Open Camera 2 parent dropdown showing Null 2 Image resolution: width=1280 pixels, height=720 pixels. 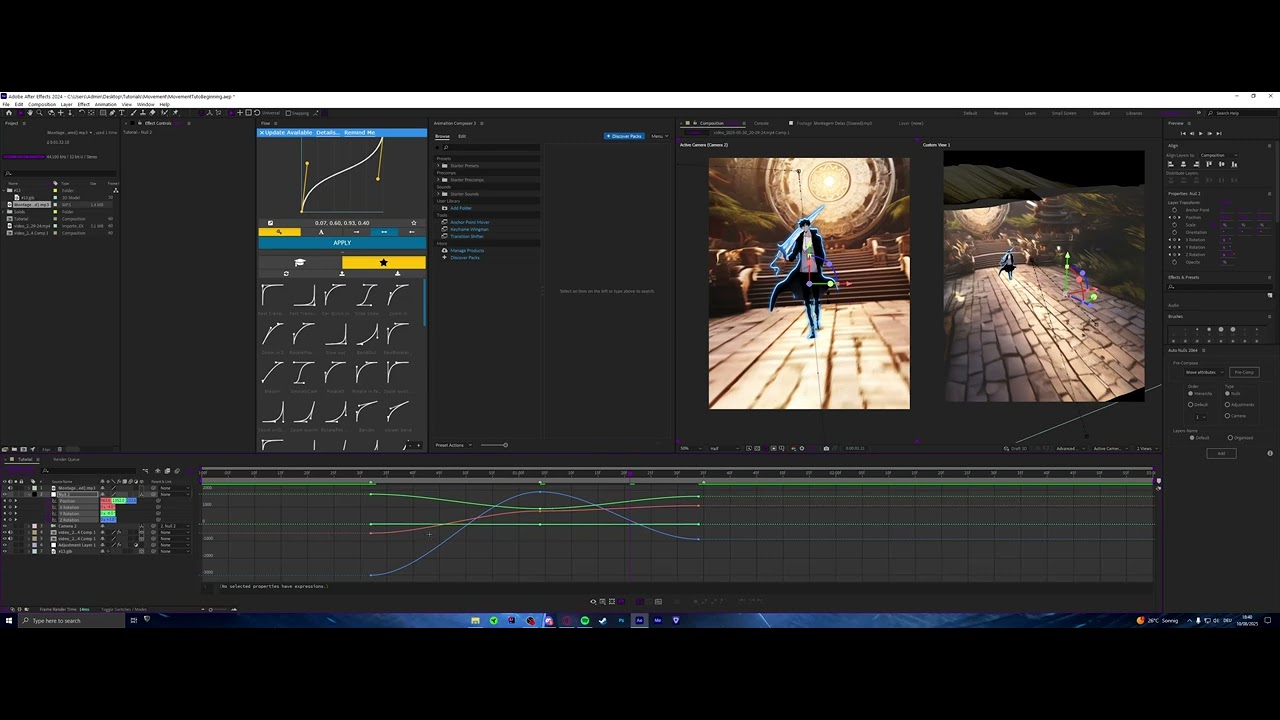(x=174, y=526)
